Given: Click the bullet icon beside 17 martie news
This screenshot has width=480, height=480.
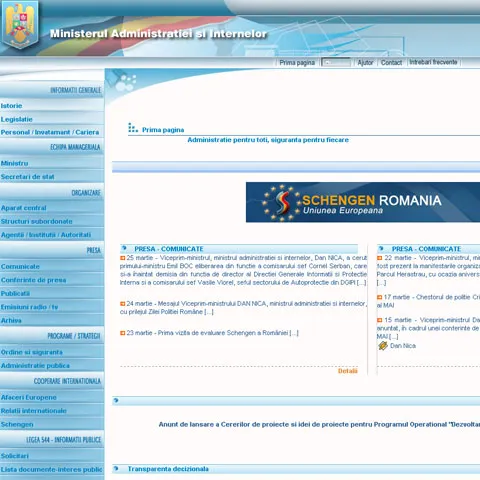Looking at the screenshot, I should 379,297.
